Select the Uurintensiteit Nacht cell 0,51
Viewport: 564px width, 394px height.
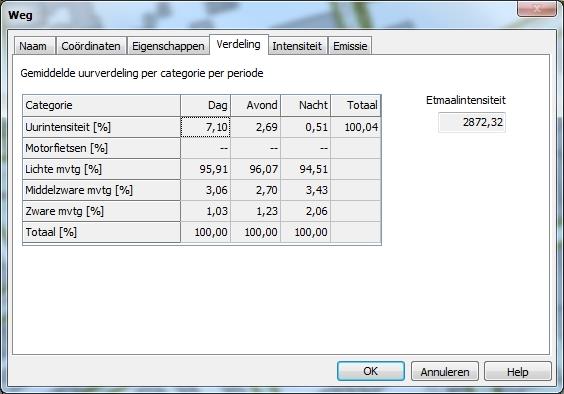(x=306, y=127)
